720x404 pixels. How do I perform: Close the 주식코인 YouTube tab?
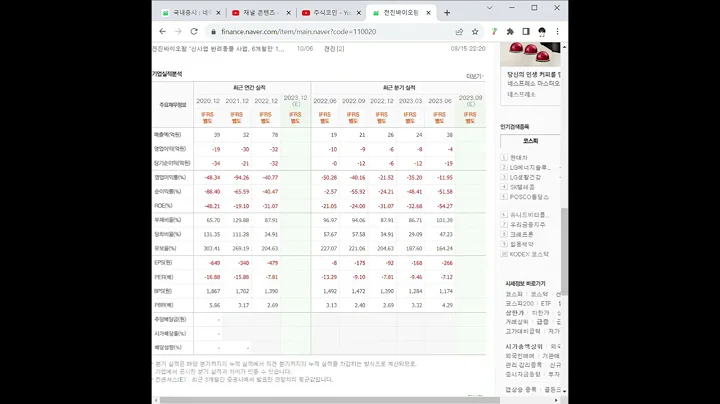pos(359,13)
